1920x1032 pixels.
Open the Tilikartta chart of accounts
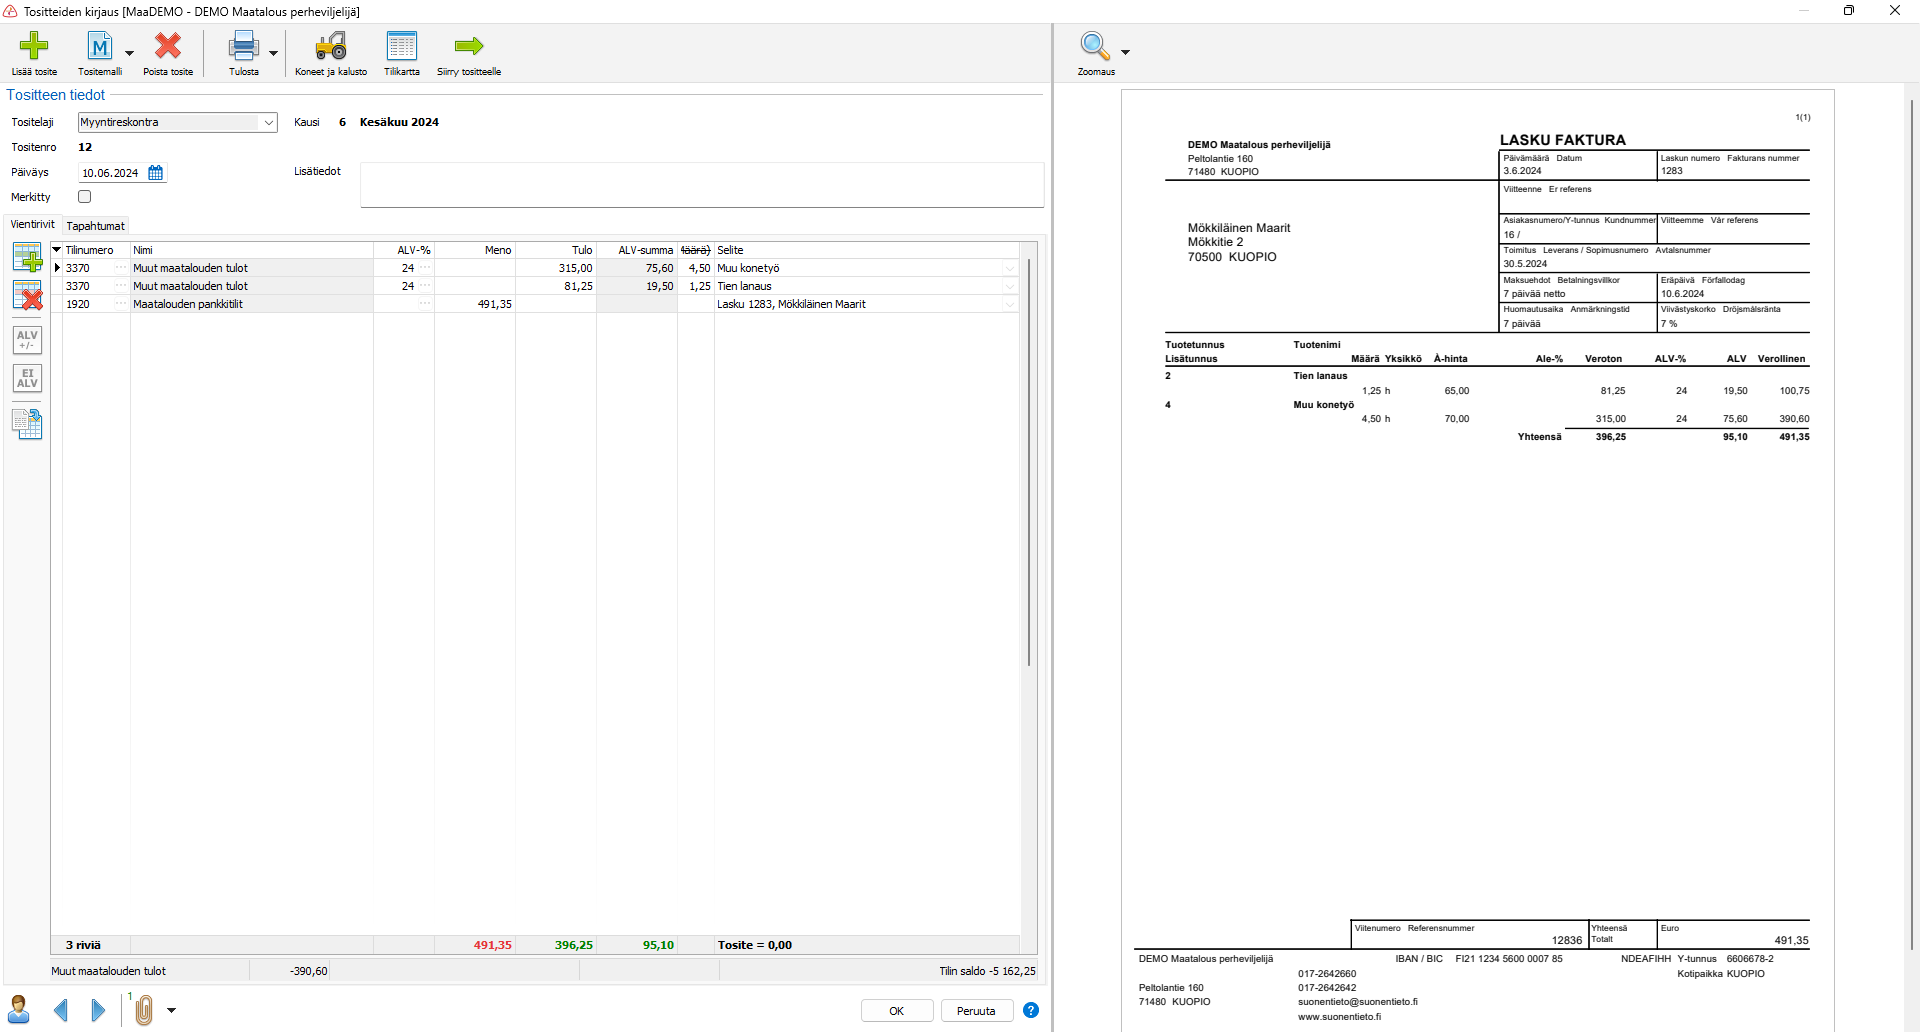401,47
